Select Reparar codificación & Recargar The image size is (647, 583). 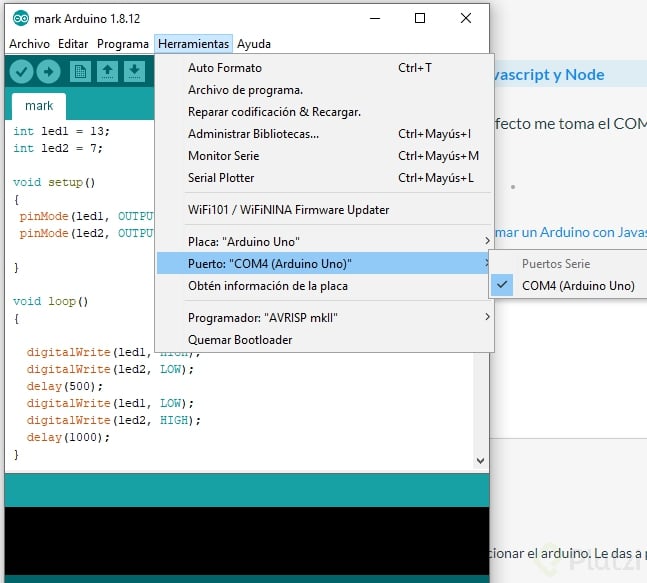pos(325,112)
